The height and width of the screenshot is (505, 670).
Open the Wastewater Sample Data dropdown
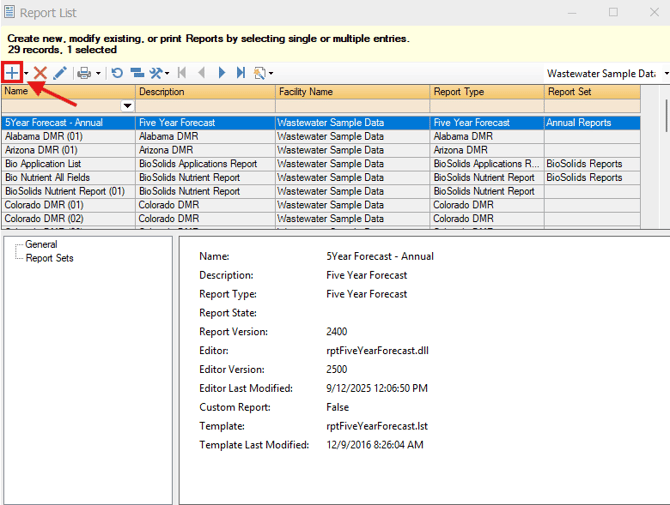click(x=663, y=73)
